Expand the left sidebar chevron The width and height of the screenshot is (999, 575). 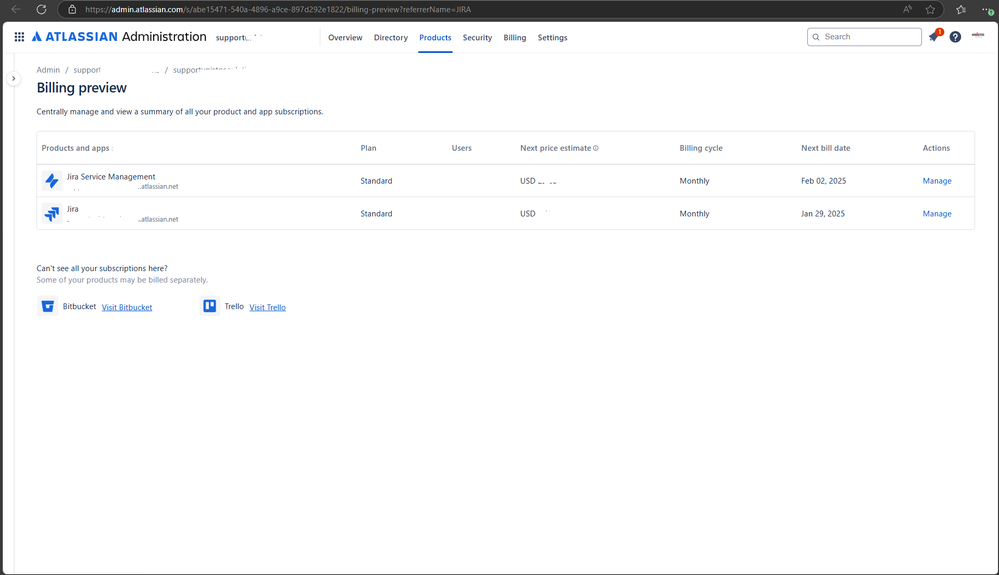click(x=13, y=78)
